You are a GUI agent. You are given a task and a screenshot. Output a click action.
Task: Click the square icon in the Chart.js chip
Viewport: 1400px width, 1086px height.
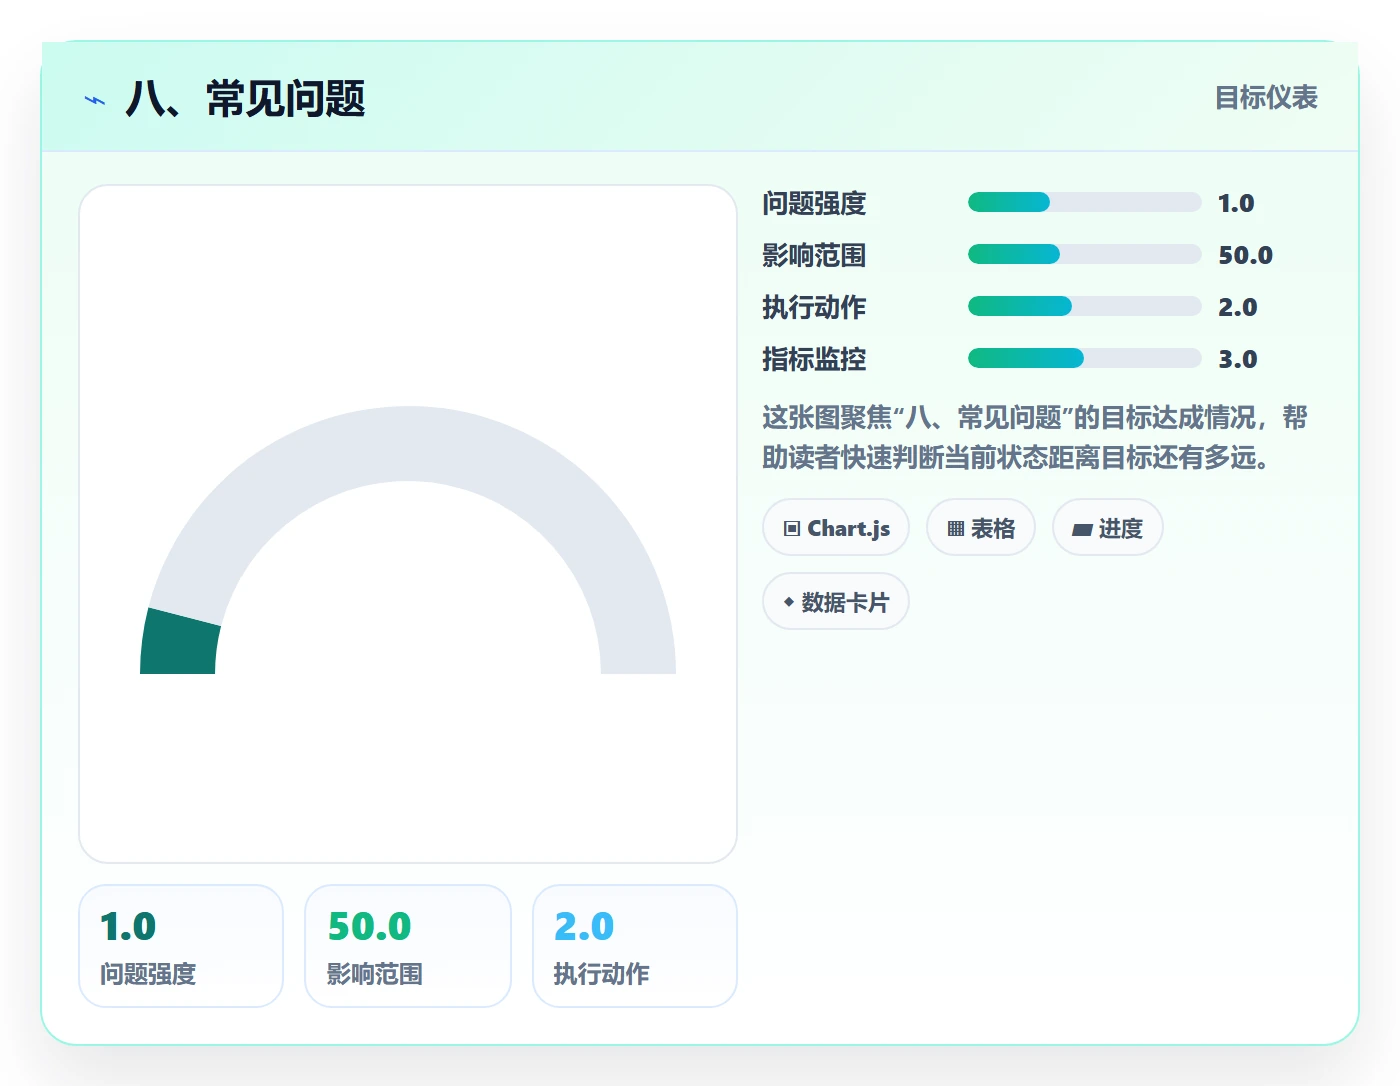(792, 529)
